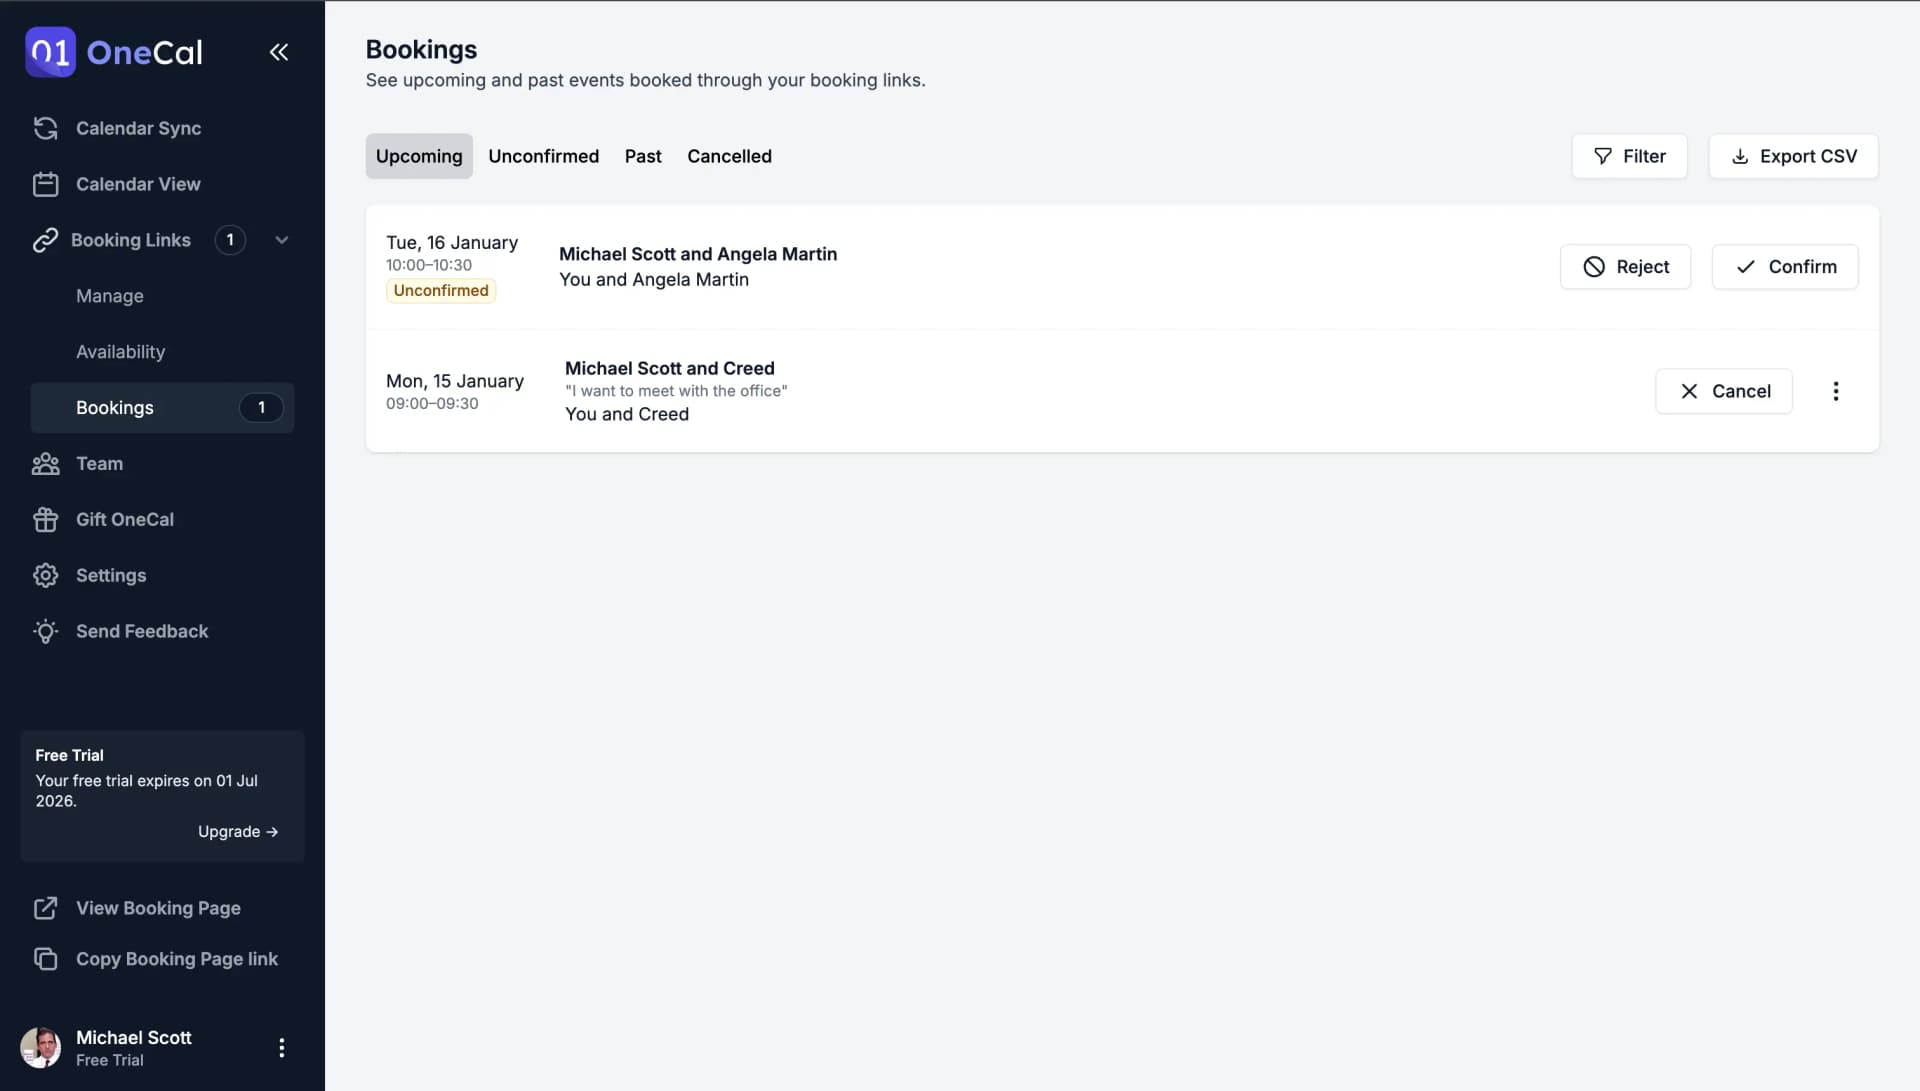Open Gift OneCal gift icon
This screenshot has height=1091, width=1920.
coord(46,520)
